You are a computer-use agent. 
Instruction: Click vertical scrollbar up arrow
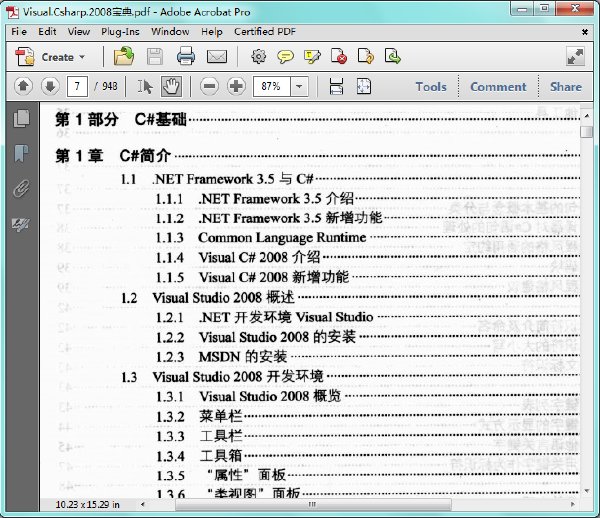click(x=587, y=116)
